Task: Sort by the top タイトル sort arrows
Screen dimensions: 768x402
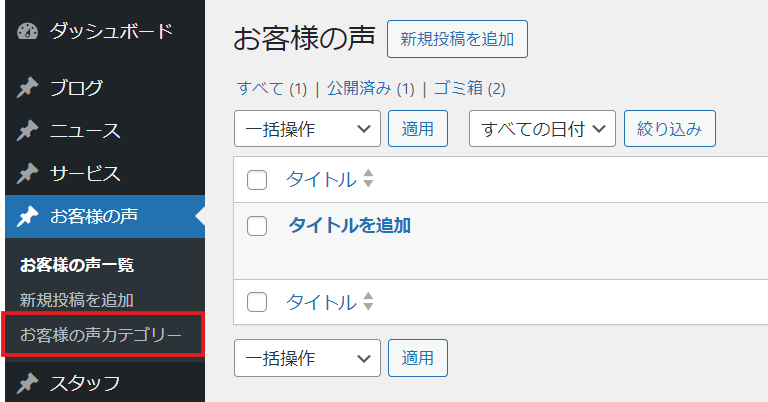Action: 368,179
